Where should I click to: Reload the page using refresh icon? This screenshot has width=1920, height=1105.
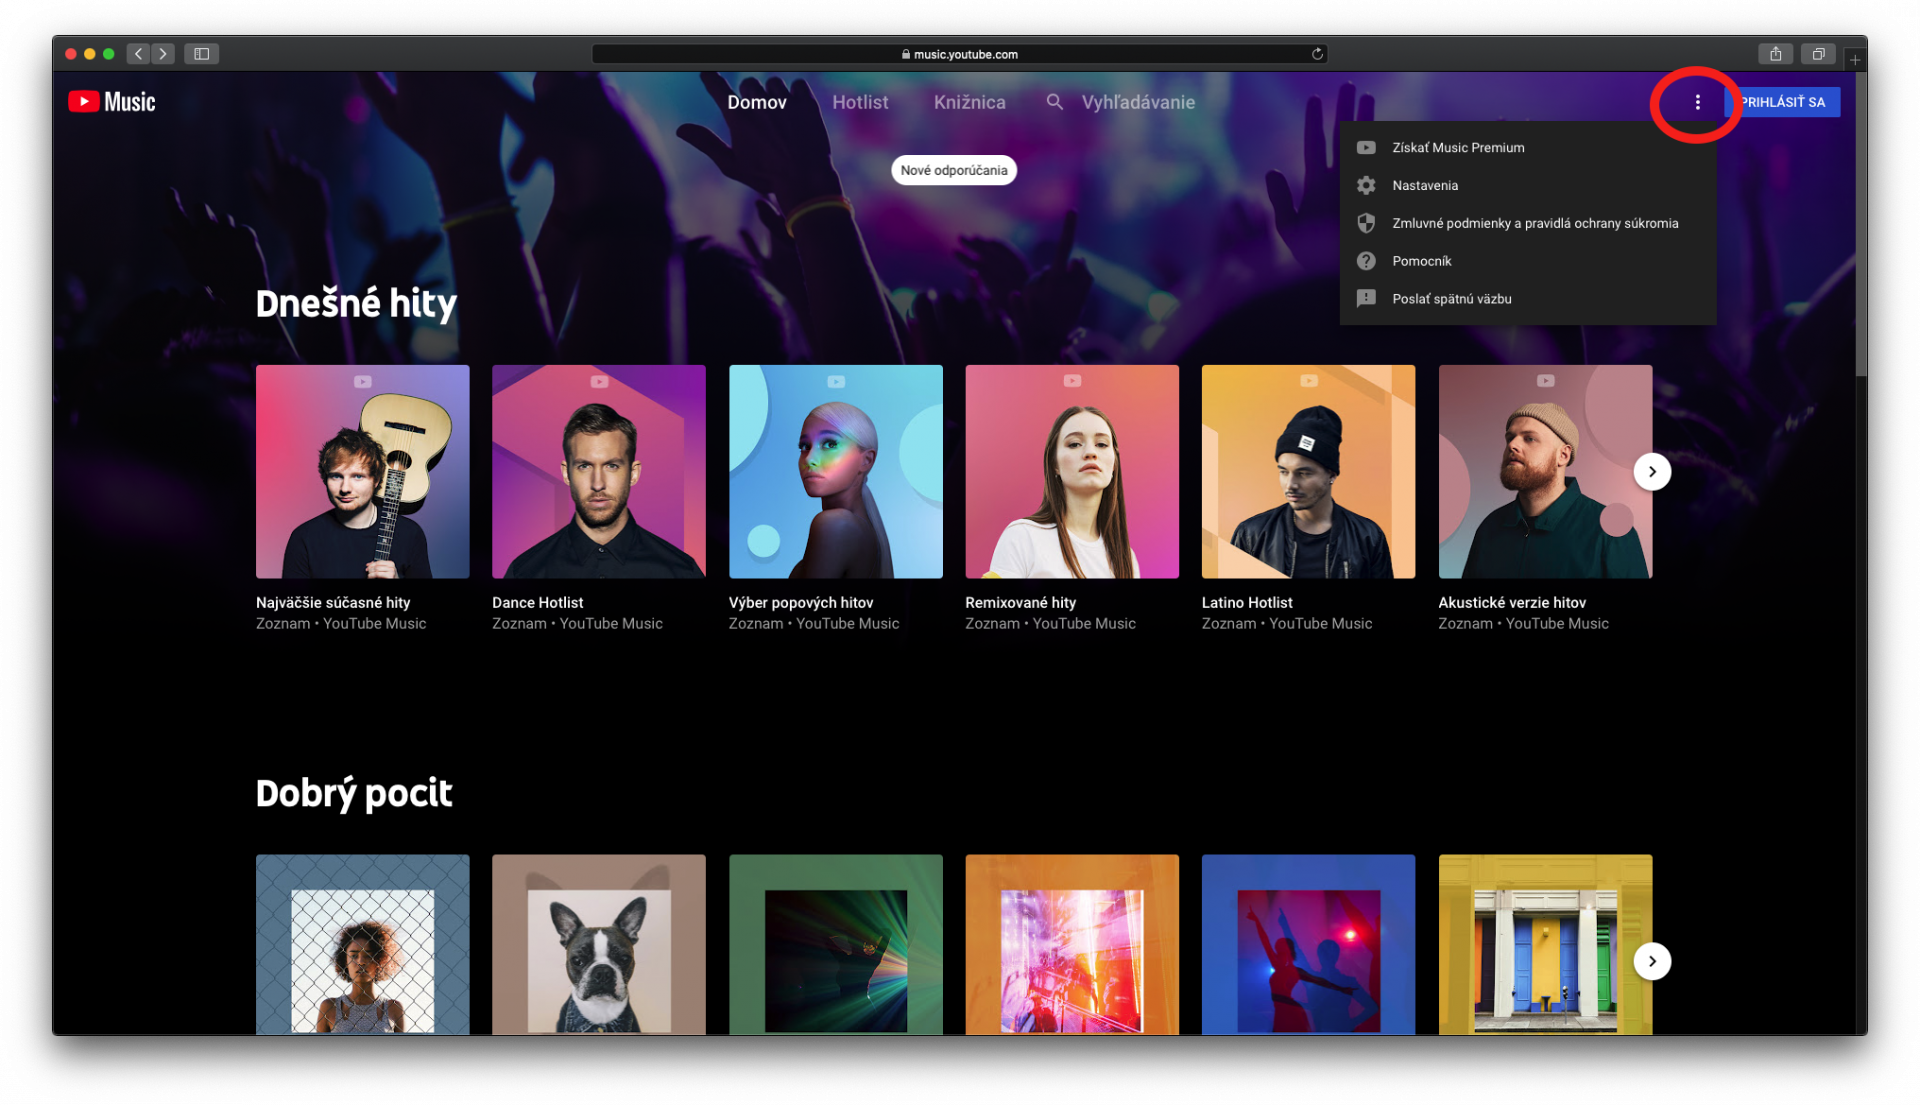pos(1317,54)
